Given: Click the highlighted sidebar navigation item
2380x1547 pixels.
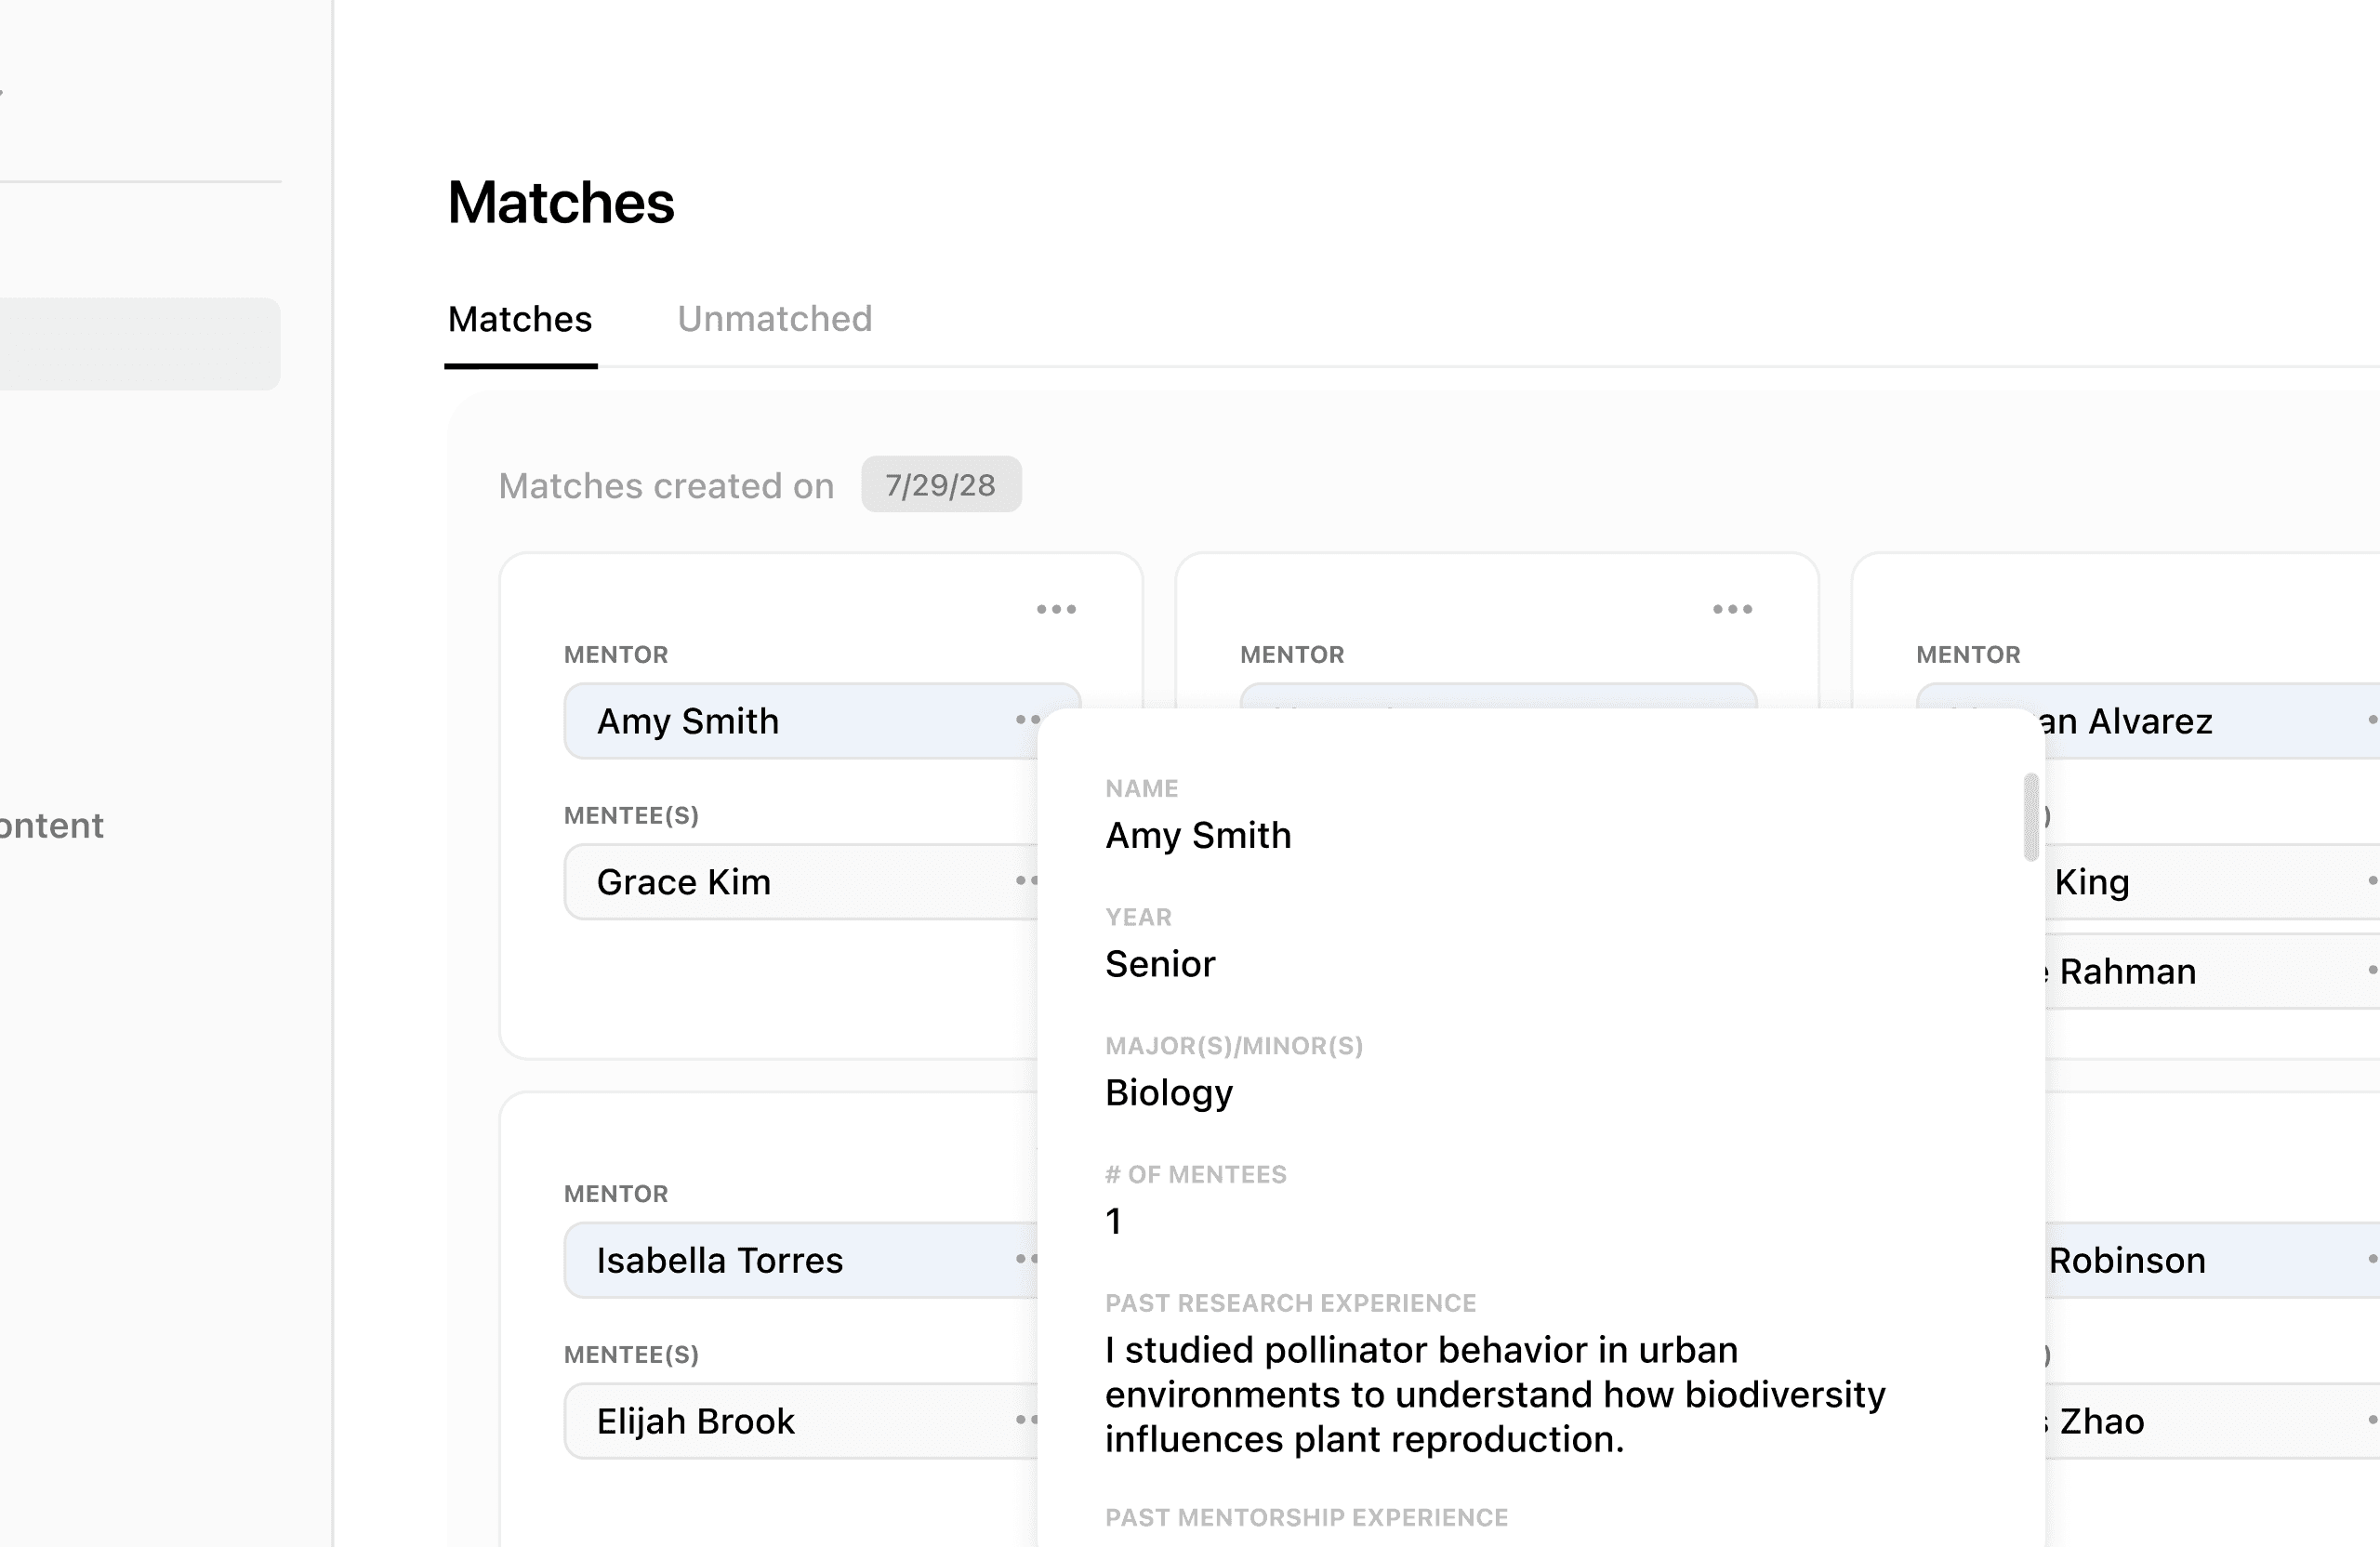Looking at the screenshot, I should pos(140,344).
